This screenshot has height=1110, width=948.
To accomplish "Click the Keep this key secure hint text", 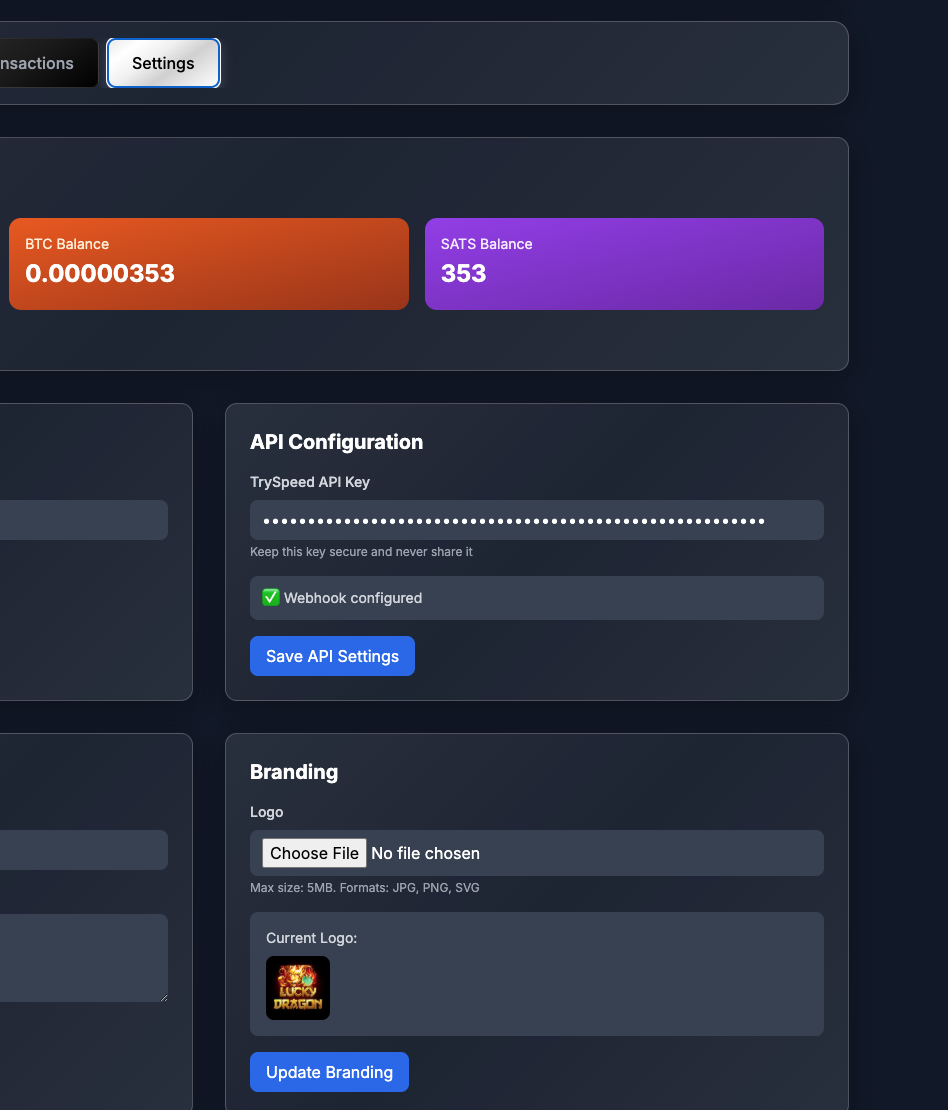I will coord(361,551).
